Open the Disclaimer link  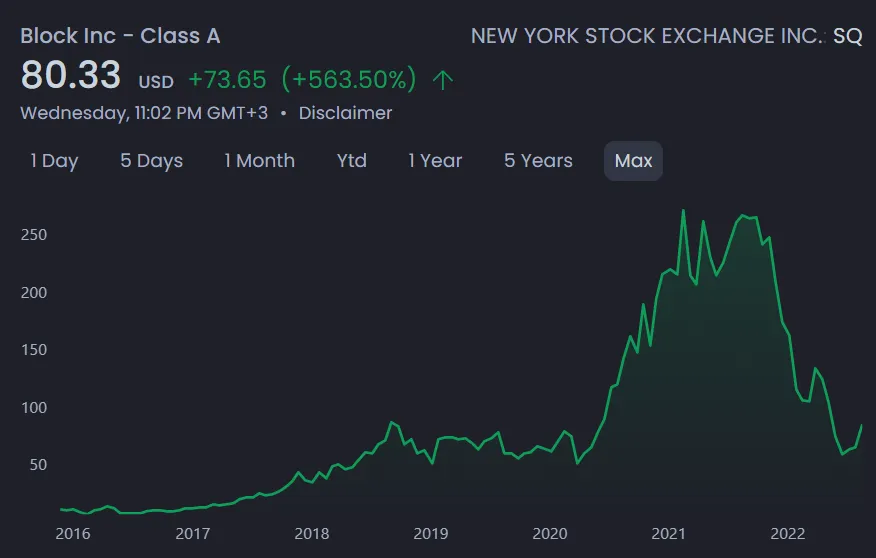pyautogui.click(x=345, y=113)
